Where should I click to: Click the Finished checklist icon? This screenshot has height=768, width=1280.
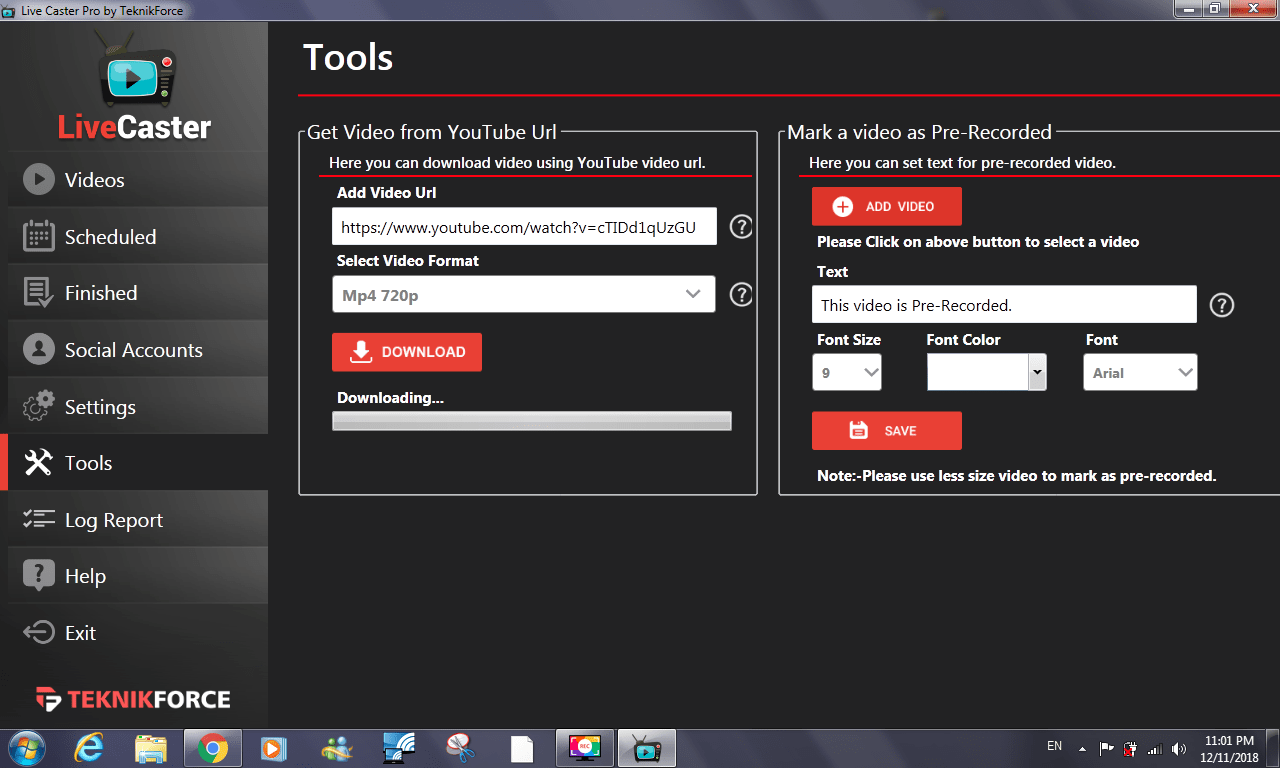39,293
